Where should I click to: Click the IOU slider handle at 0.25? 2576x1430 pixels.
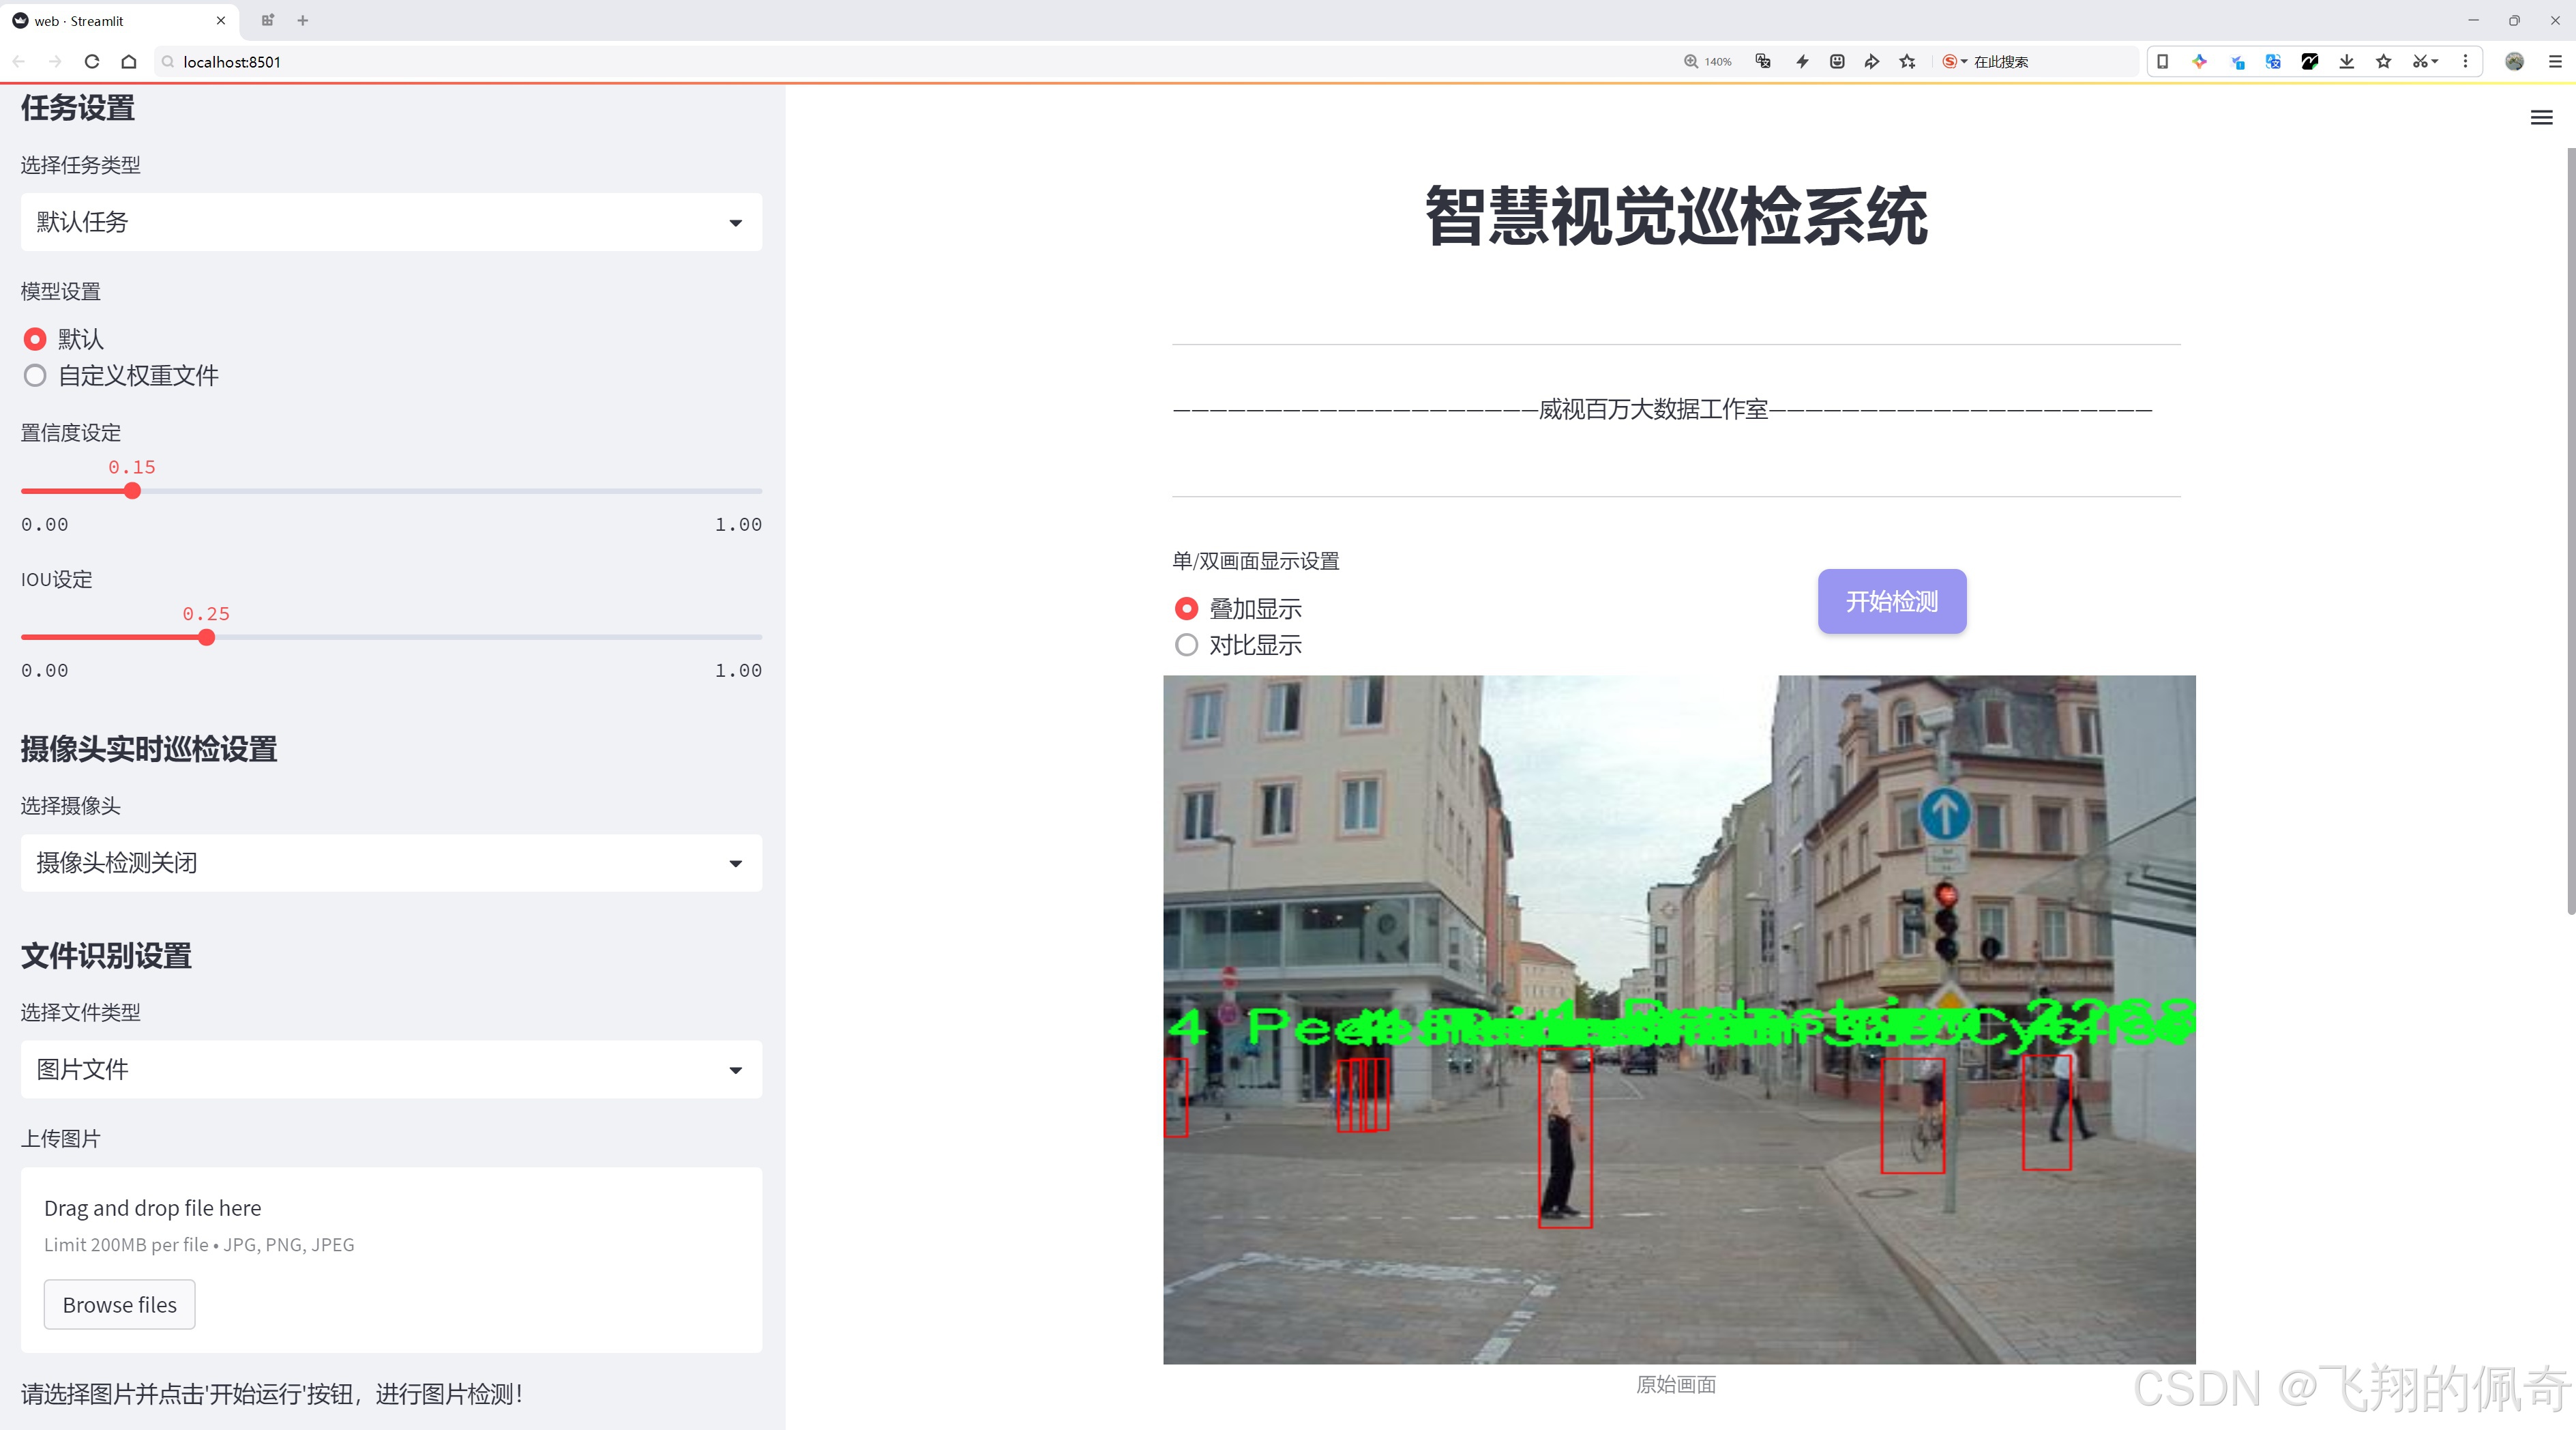206,637
